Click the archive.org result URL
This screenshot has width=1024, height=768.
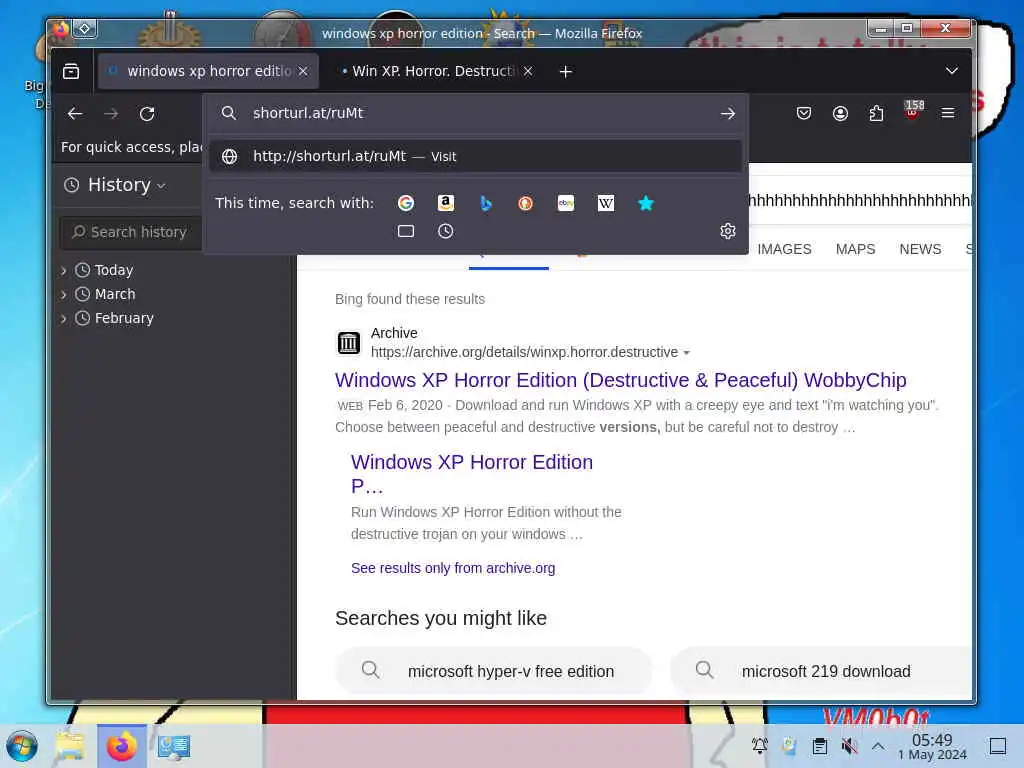(x=524, y=353)
